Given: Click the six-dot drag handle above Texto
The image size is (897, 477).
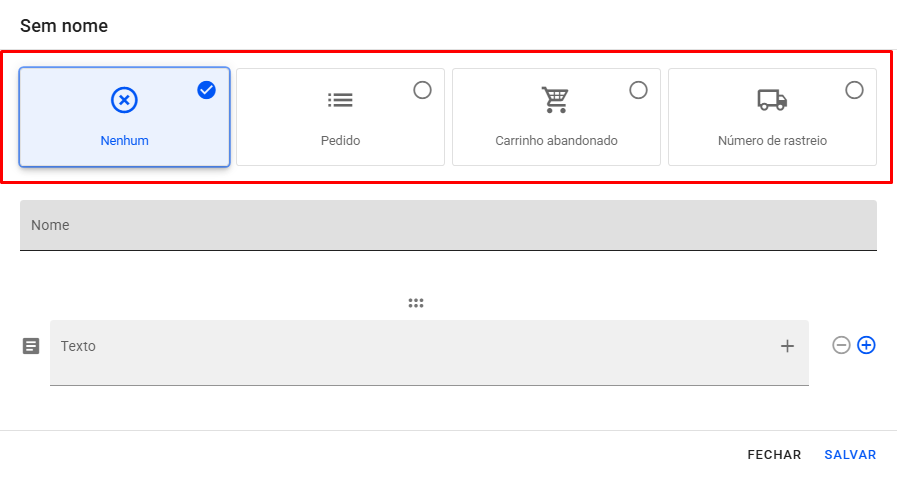Looking at the screenshot, I should pyautogui.click(x=416, y=303).
